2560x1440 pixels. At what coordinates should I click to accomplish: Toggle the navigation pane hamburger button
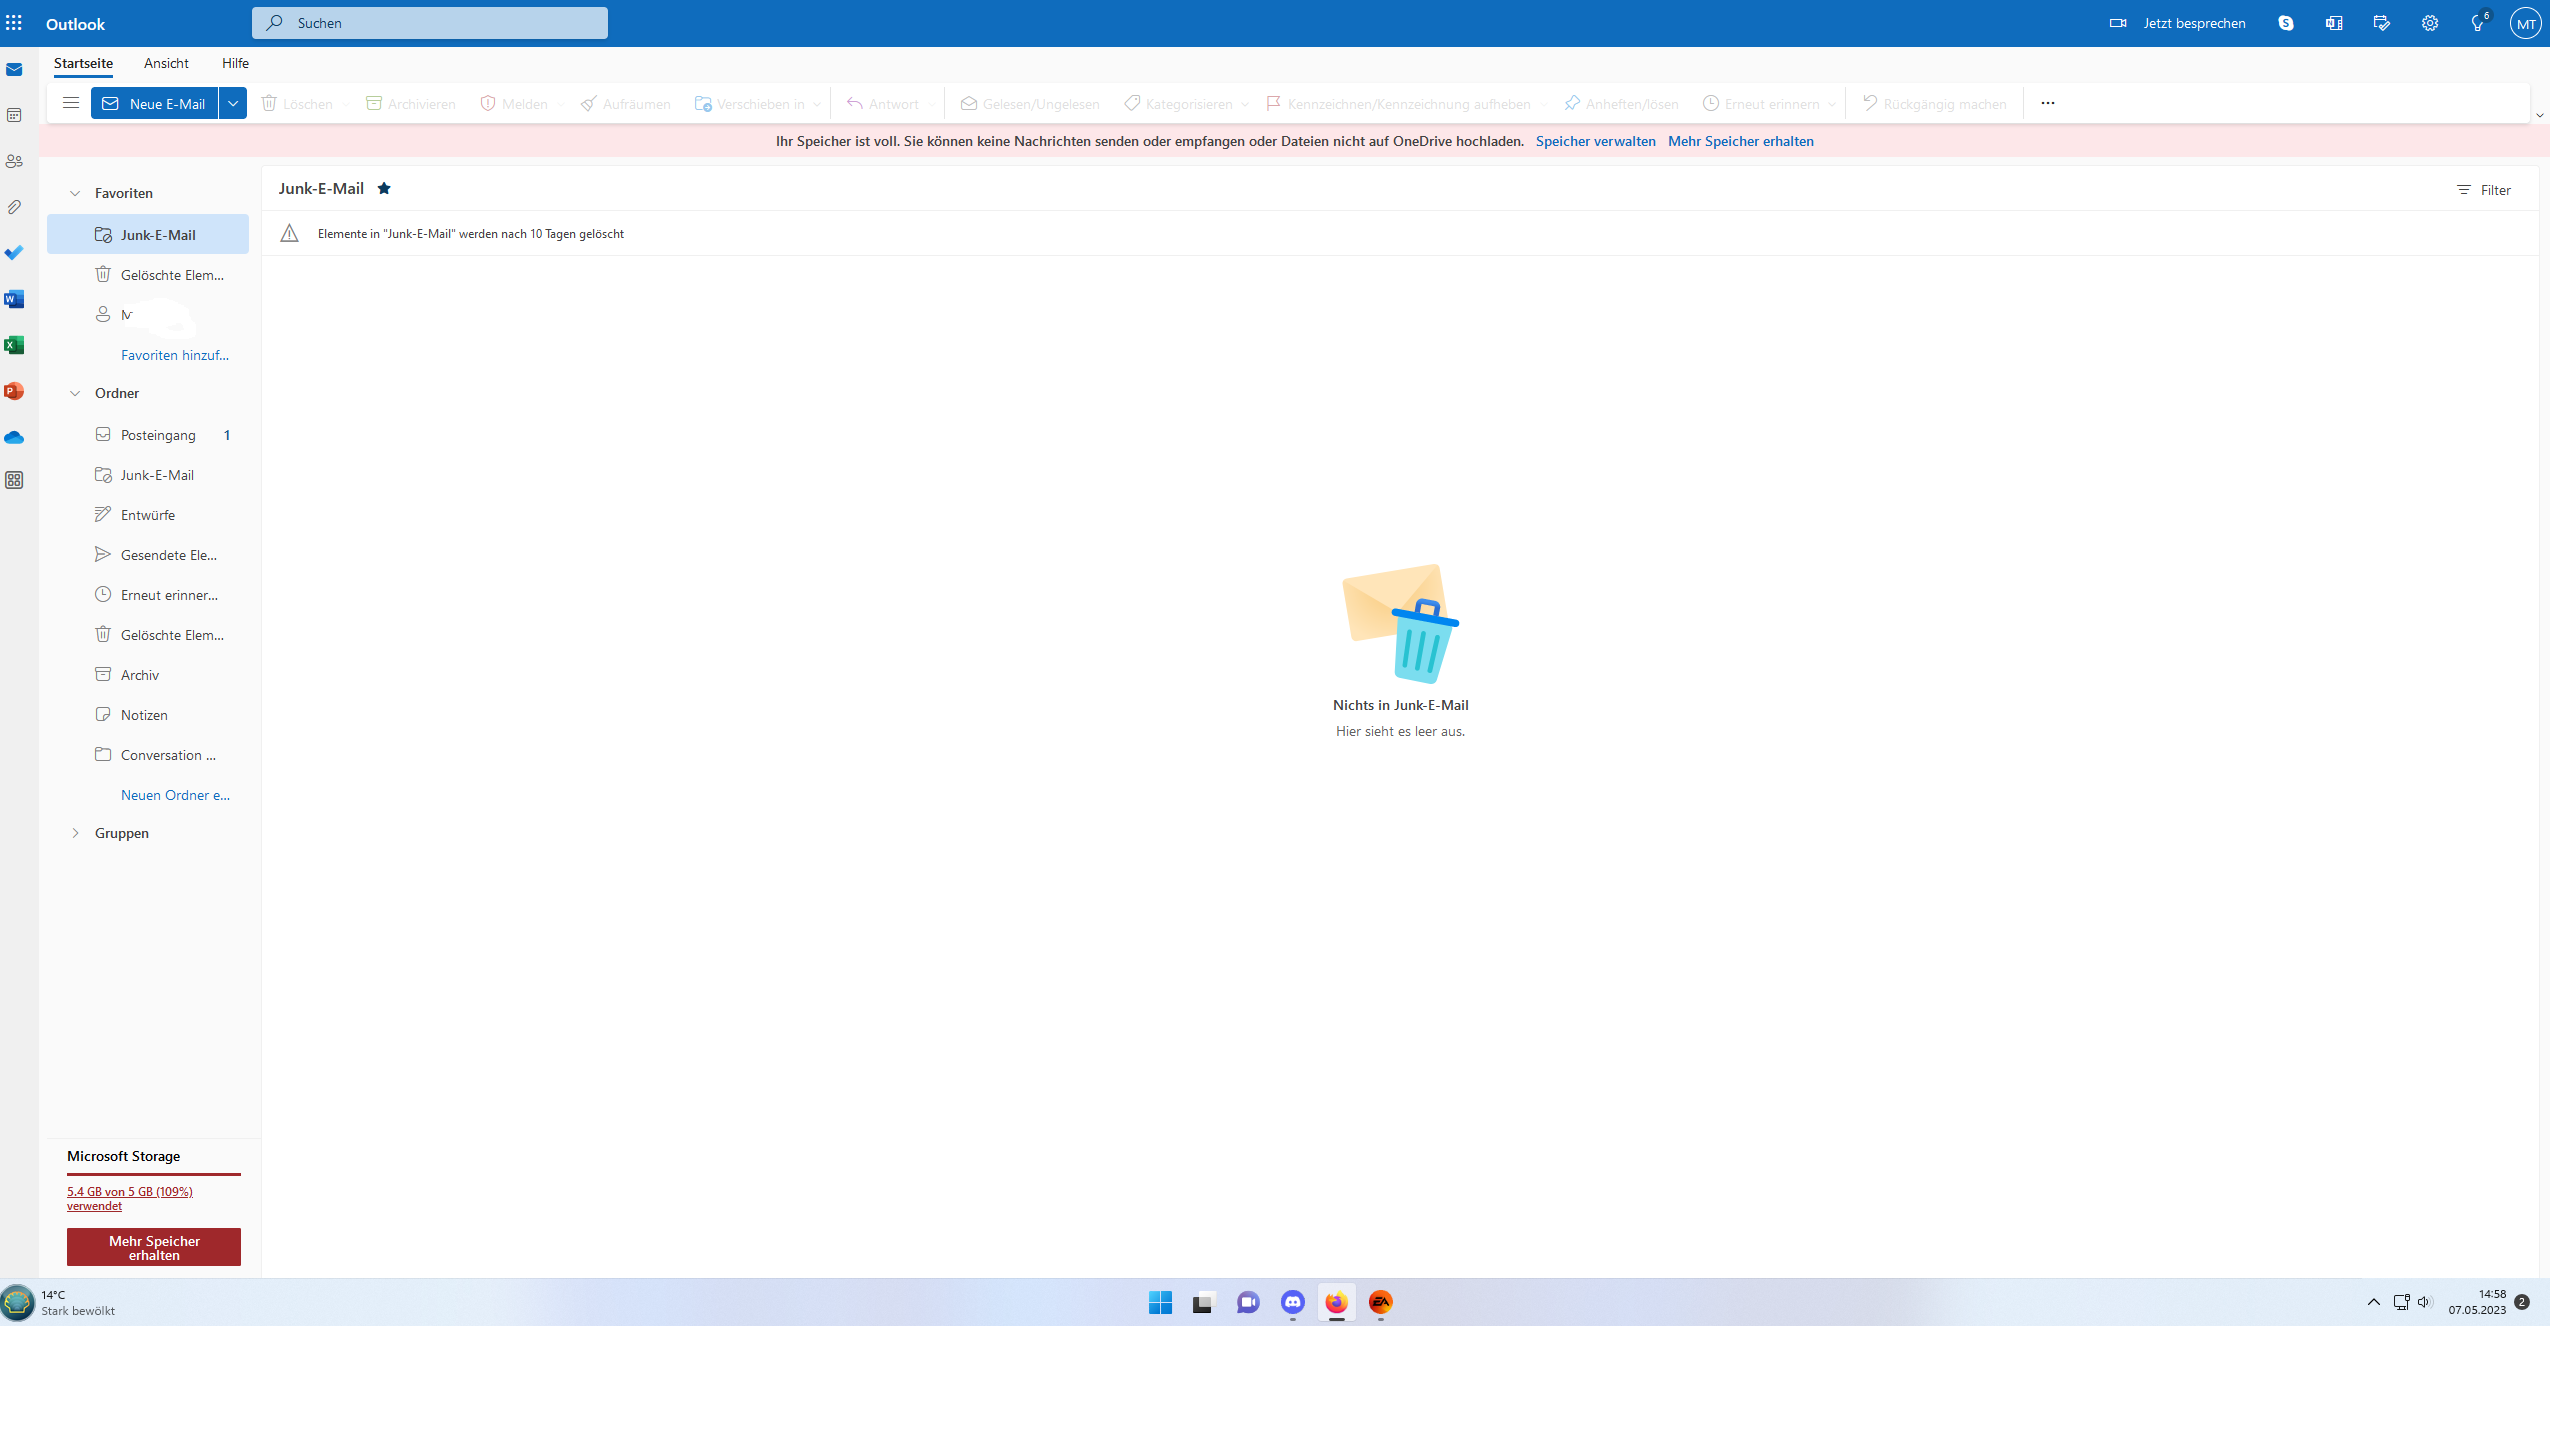tap(70, 103)
